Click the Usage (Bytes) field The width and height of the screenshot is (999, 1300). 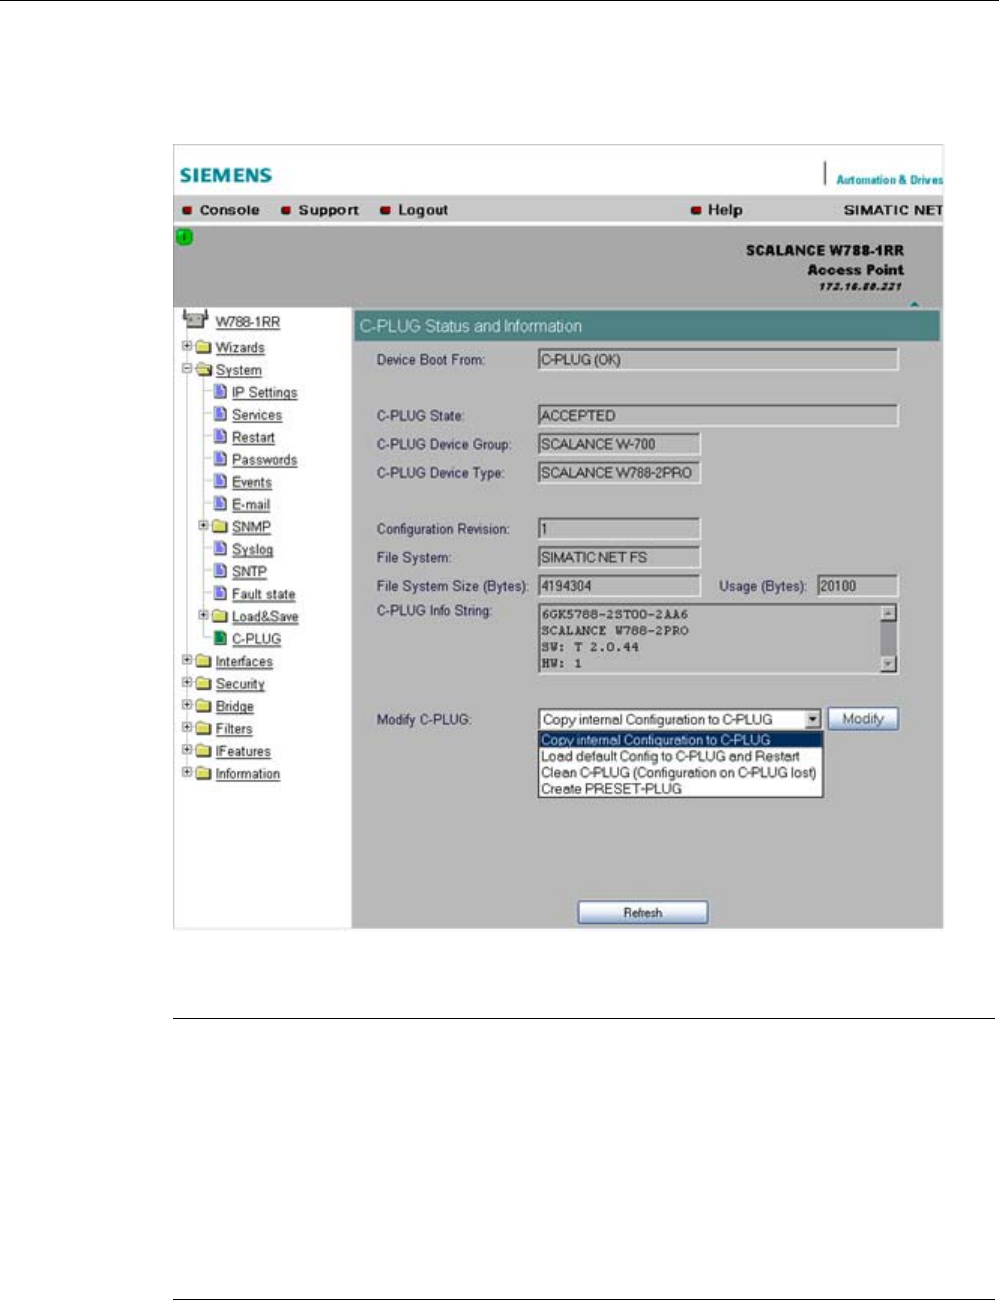point(858,586)
